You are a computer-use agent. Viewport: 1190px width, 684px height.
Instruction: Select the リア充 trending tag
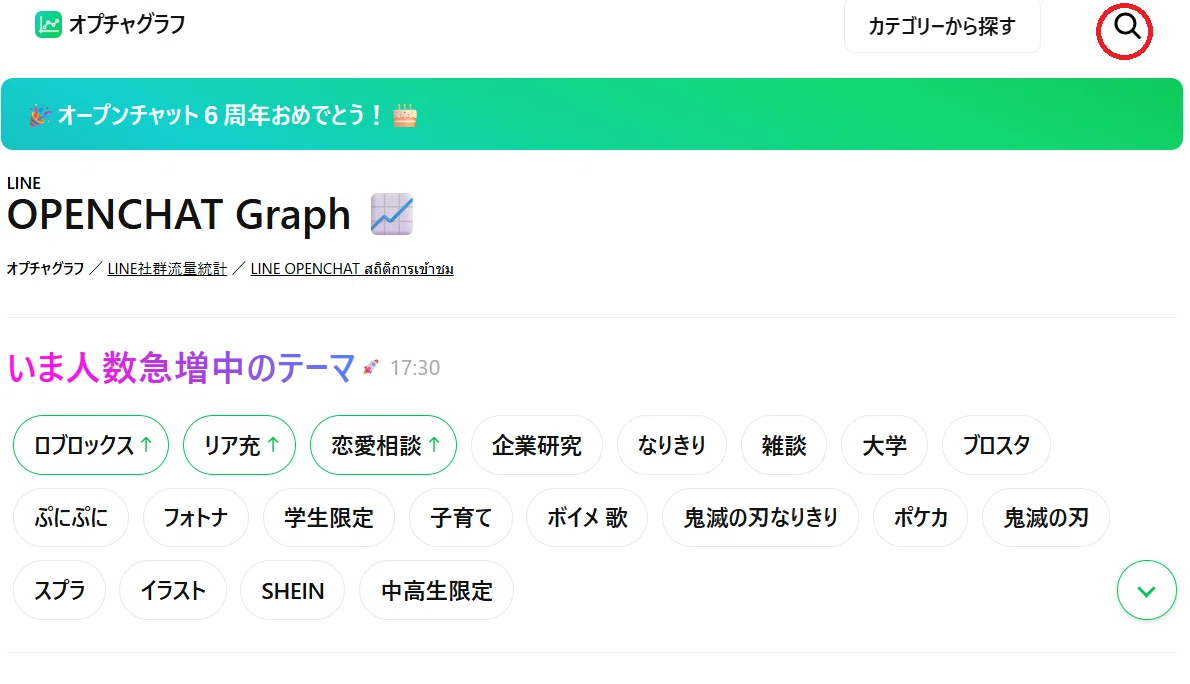[x=239, y=445]
